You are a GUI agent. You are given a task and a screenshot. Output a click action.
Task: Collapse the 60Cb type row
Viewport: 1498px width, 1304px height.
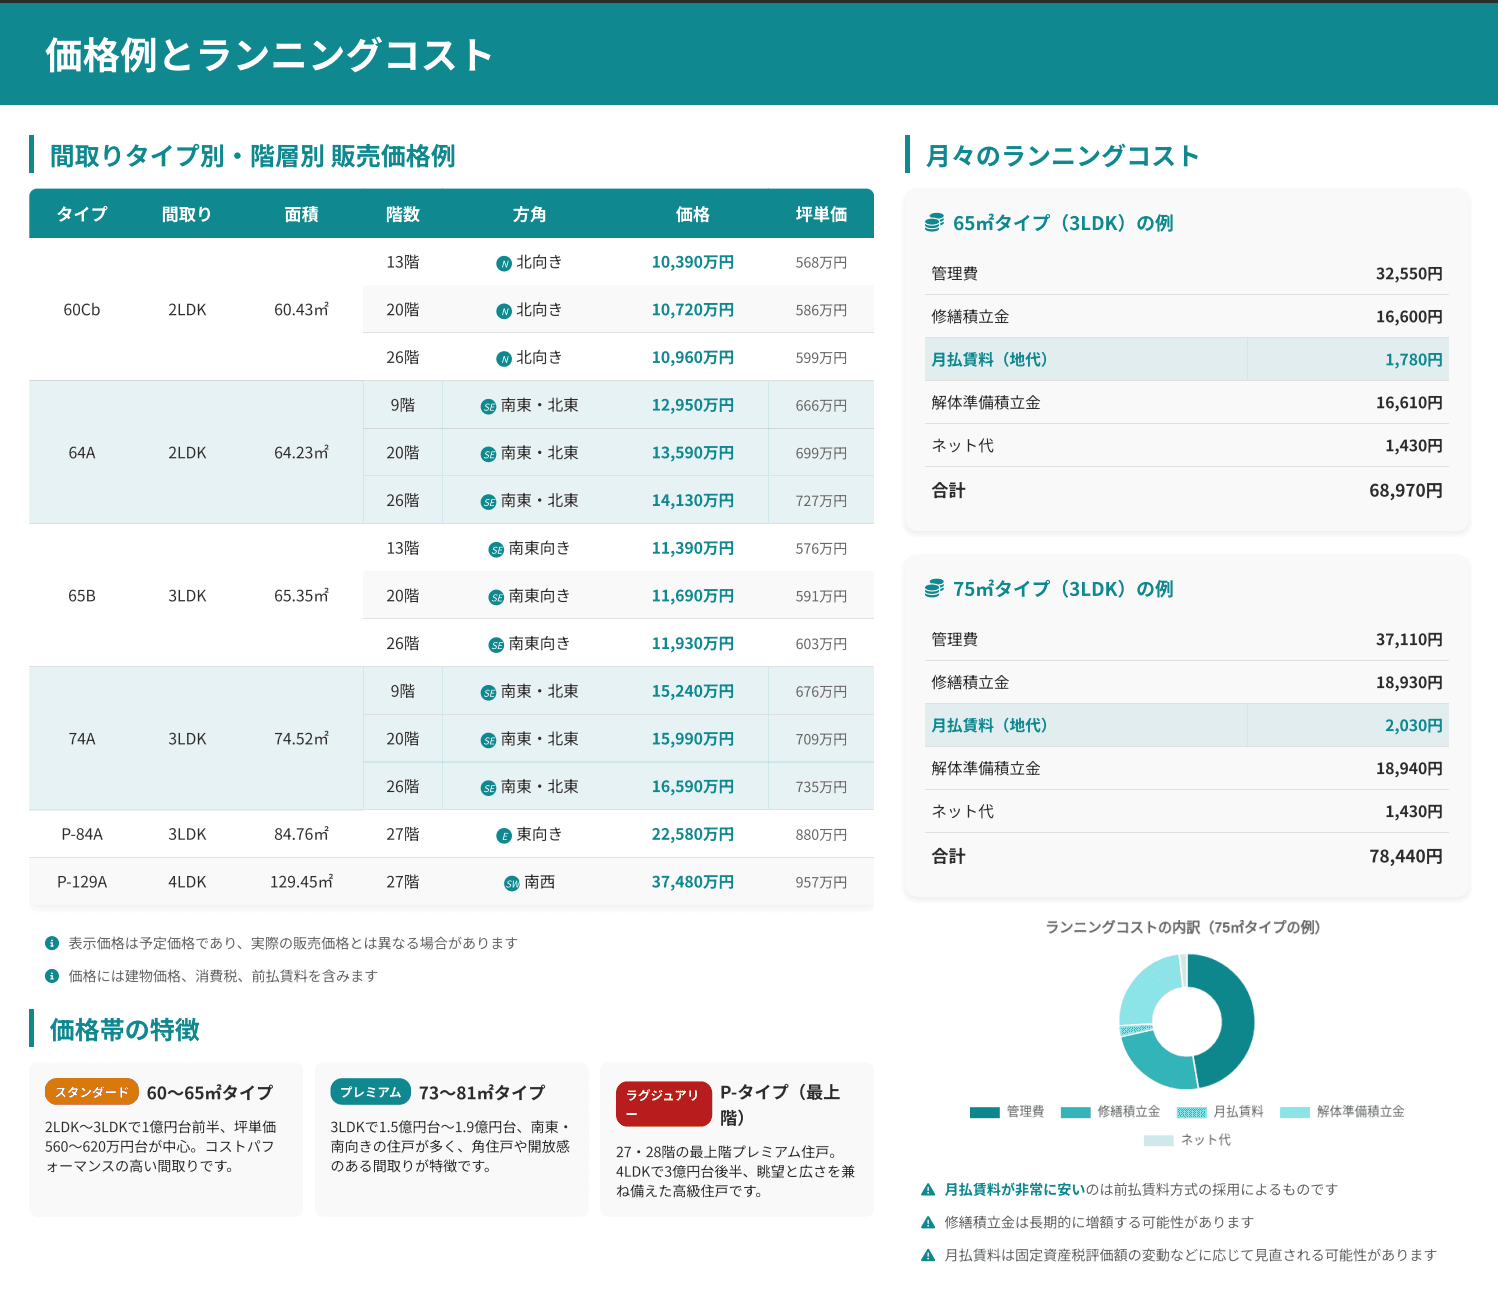(x=82, y=309)
